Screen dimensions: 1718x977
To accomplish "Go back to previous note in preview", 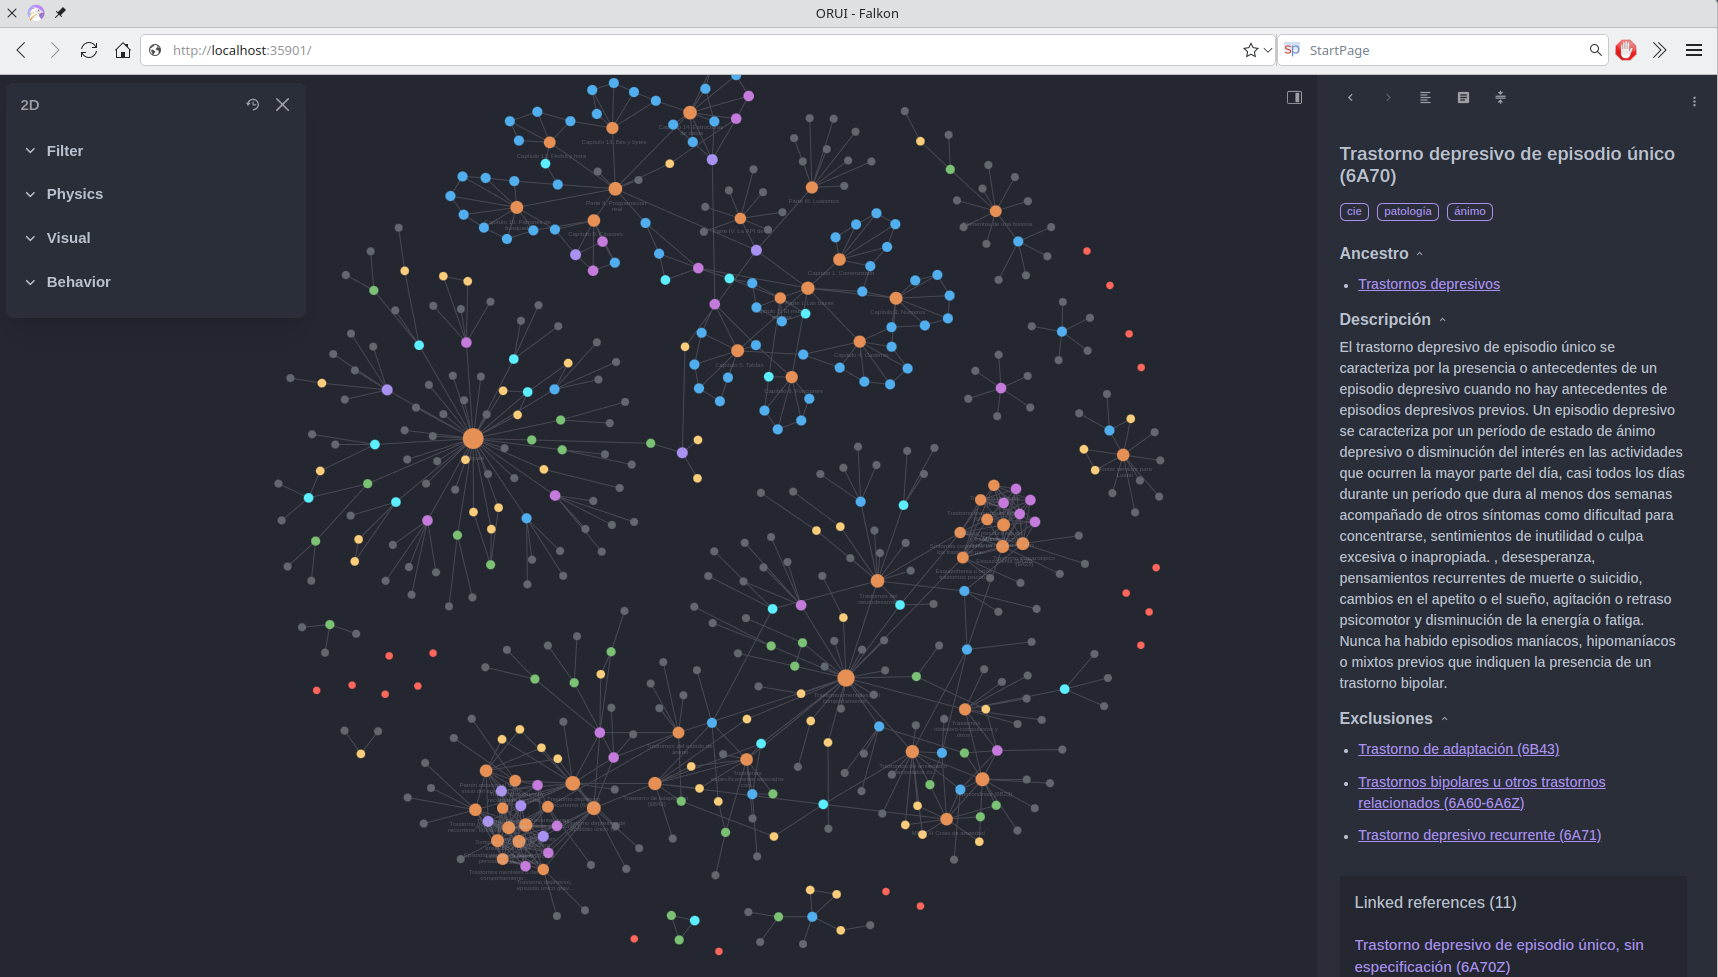I will click(1350, 98).
